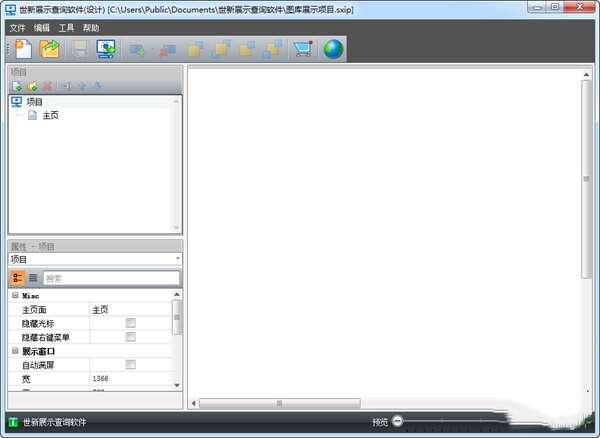Click the New project toolbar icon
The width and height of the screenshot is (600, 438).
22,48
